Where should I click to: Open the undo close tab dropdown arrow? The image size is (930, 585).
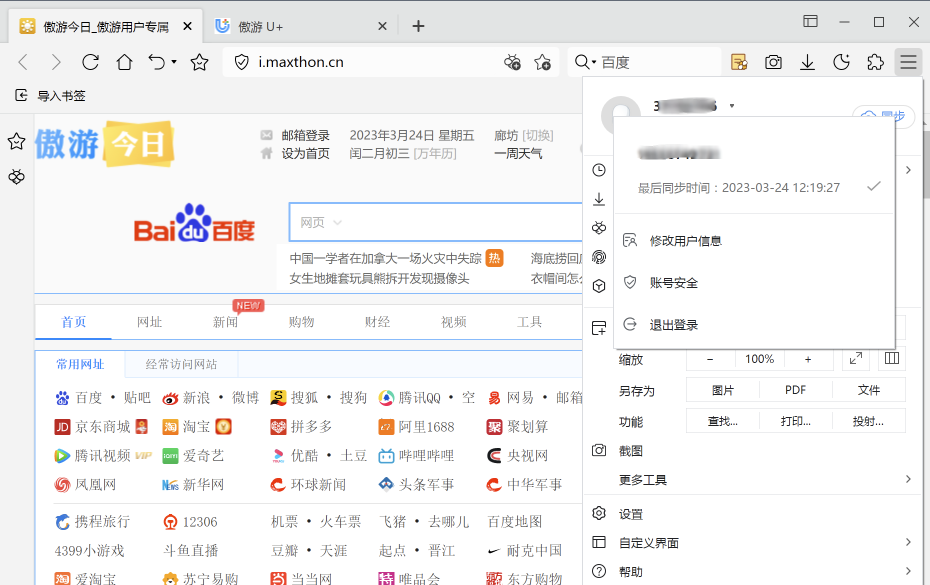point(174,62)
